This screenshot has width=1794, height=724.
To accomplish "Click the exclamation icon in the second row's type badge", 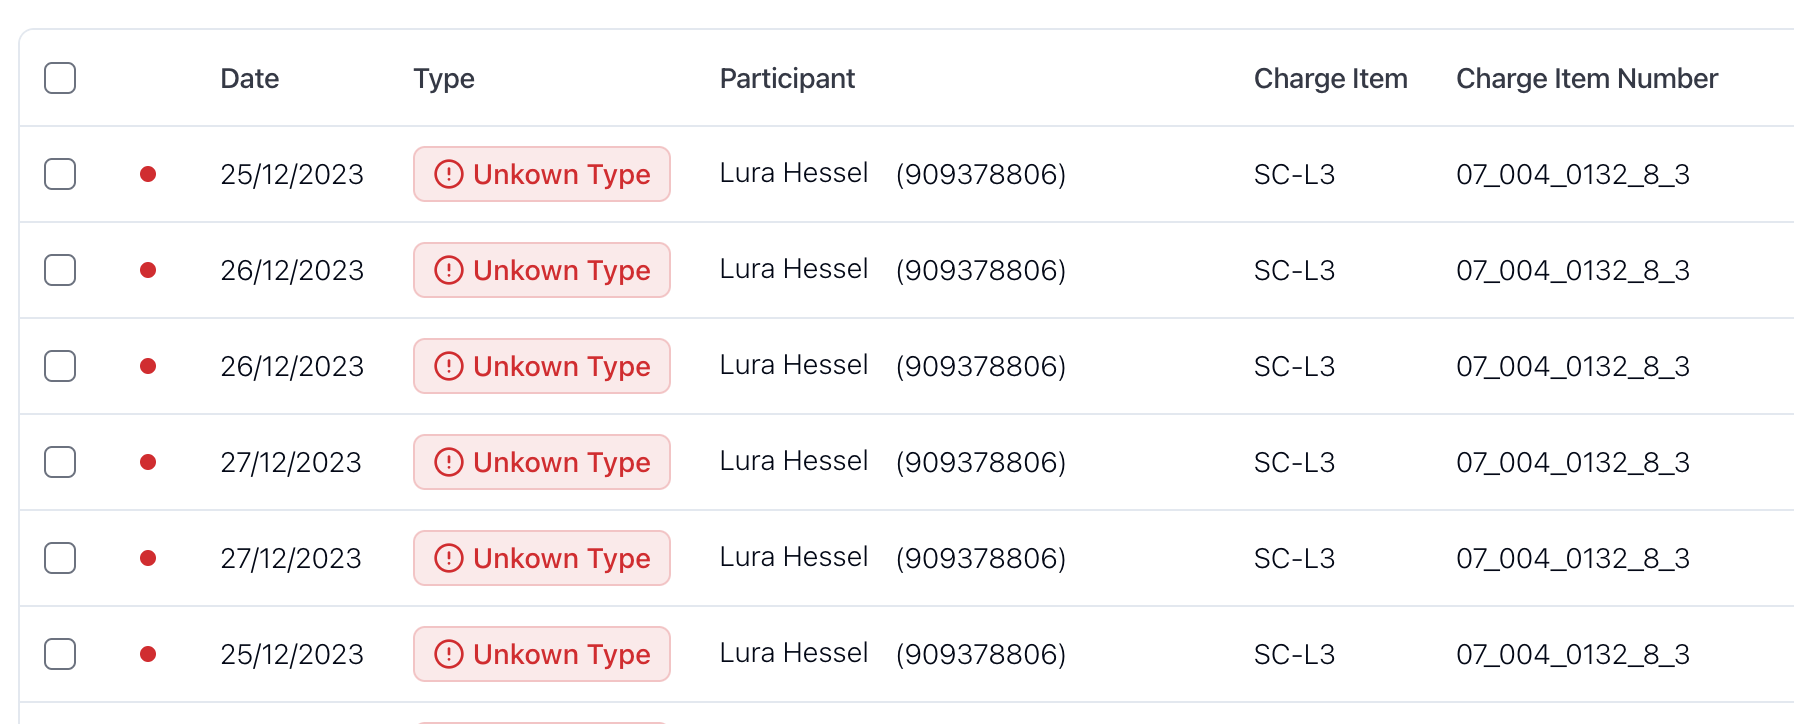I will (x=449, y=270).
